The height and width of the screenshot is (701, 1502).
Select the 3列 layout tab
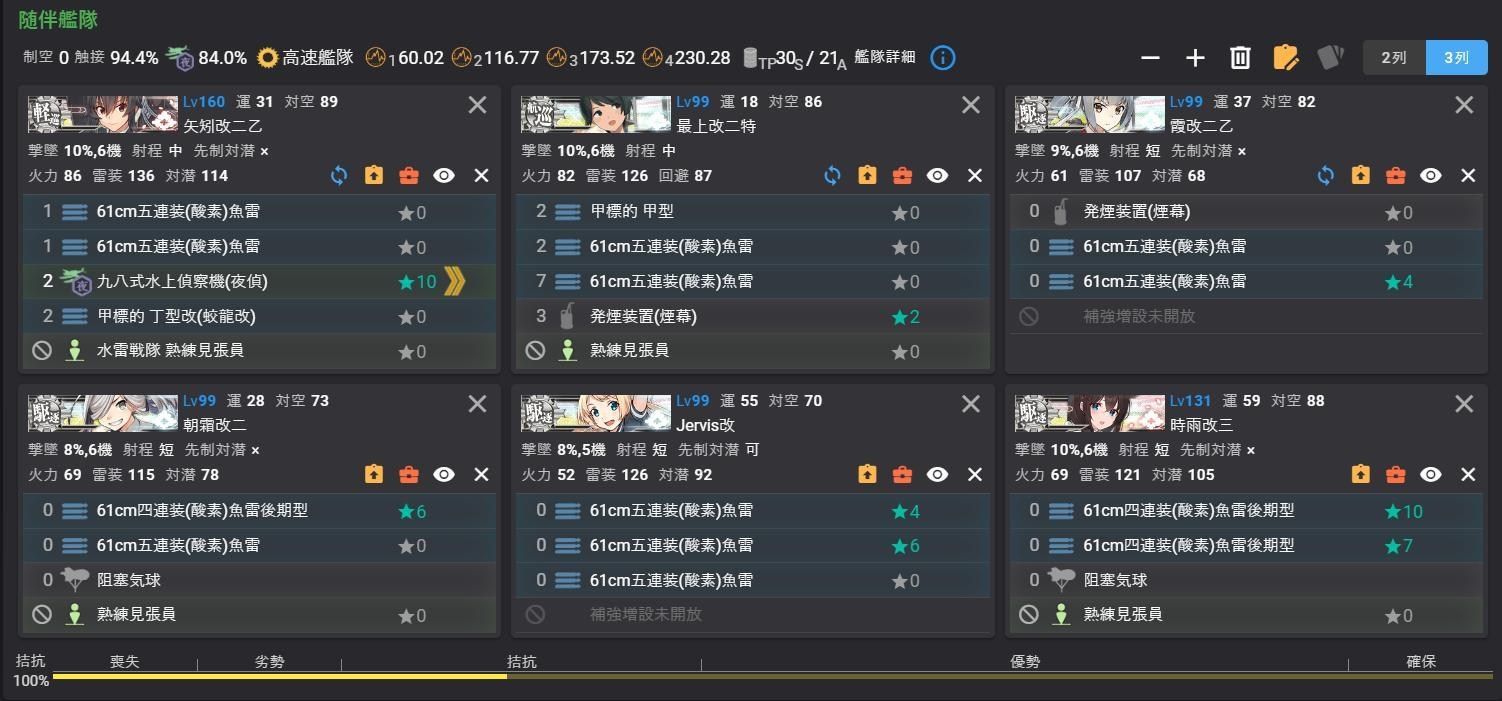pos(1456,58)
